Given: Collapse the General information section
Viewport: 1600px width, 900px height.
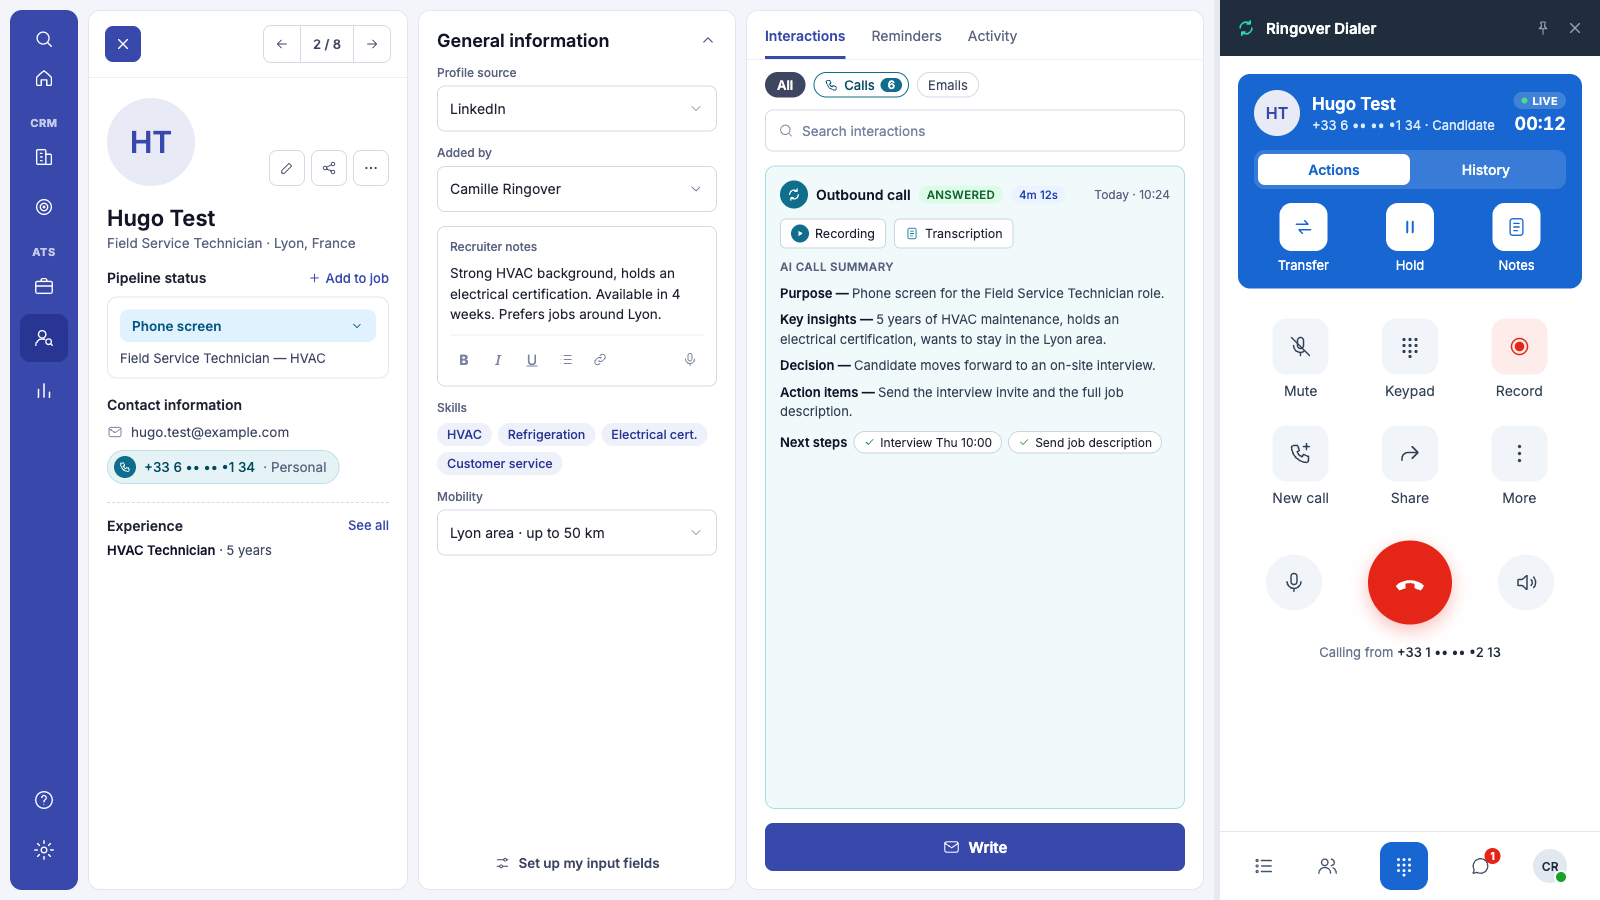Looking at the screenshot, I should pos(707,41).
